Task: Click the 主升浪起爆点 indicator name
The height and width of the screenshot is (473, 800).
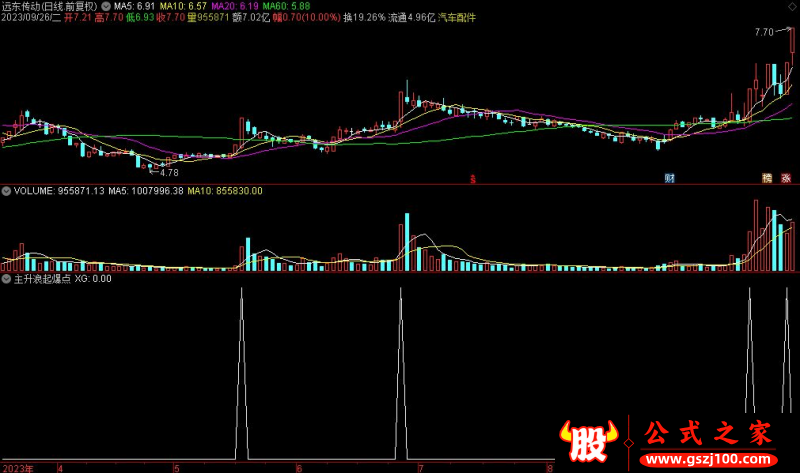Action: point(42,279)
